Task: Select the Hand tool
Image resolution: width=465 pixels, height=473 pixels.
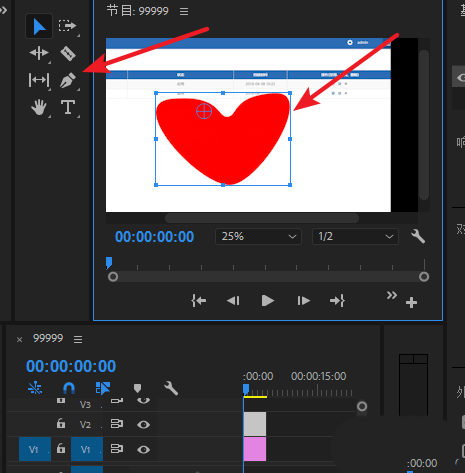Action: [x=39, y=107]
